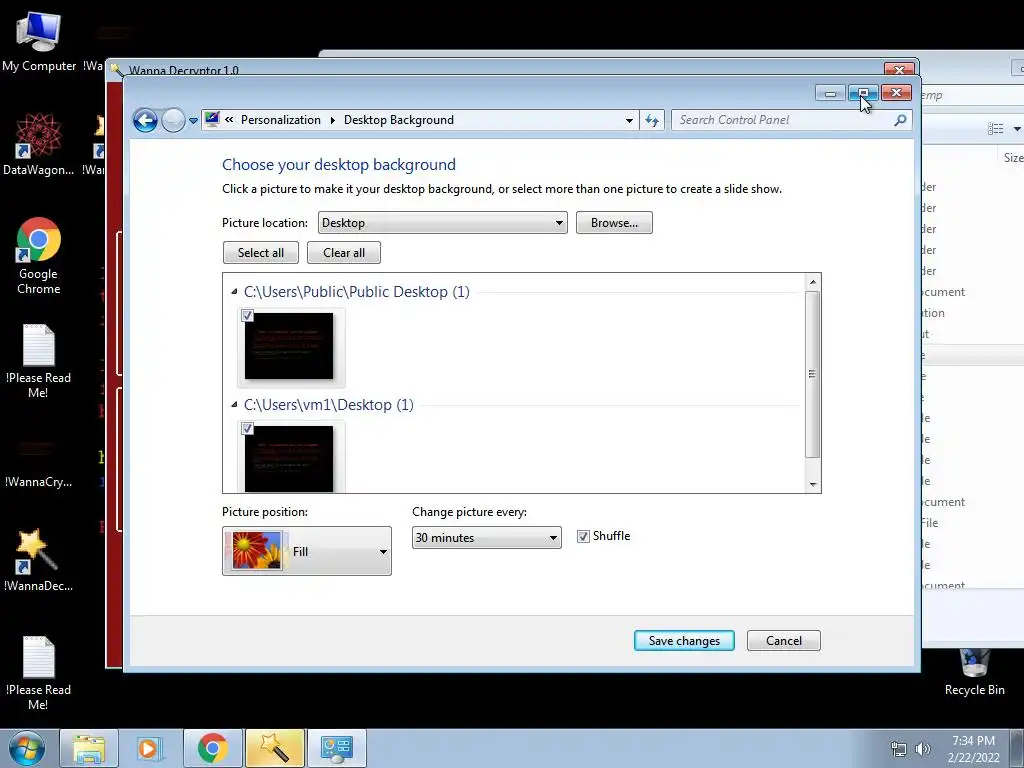Switch to Wanna Decryptor taskbar item
This screenshot has height=768, width=1024.
[x=274, y=748]
